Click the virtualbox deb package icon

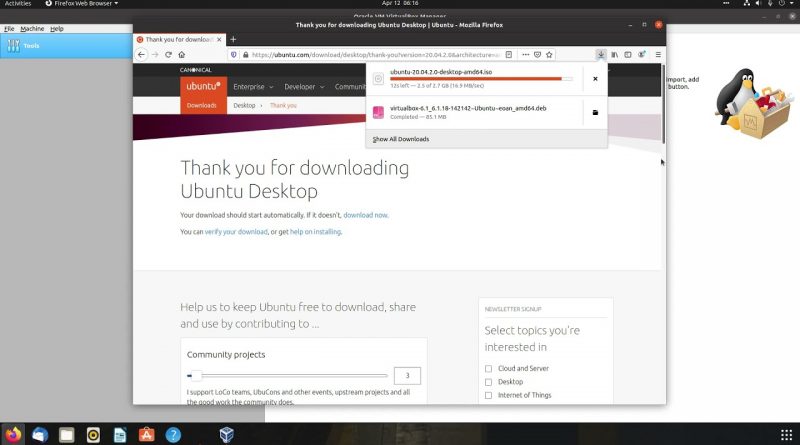click(x=378, y=112)
